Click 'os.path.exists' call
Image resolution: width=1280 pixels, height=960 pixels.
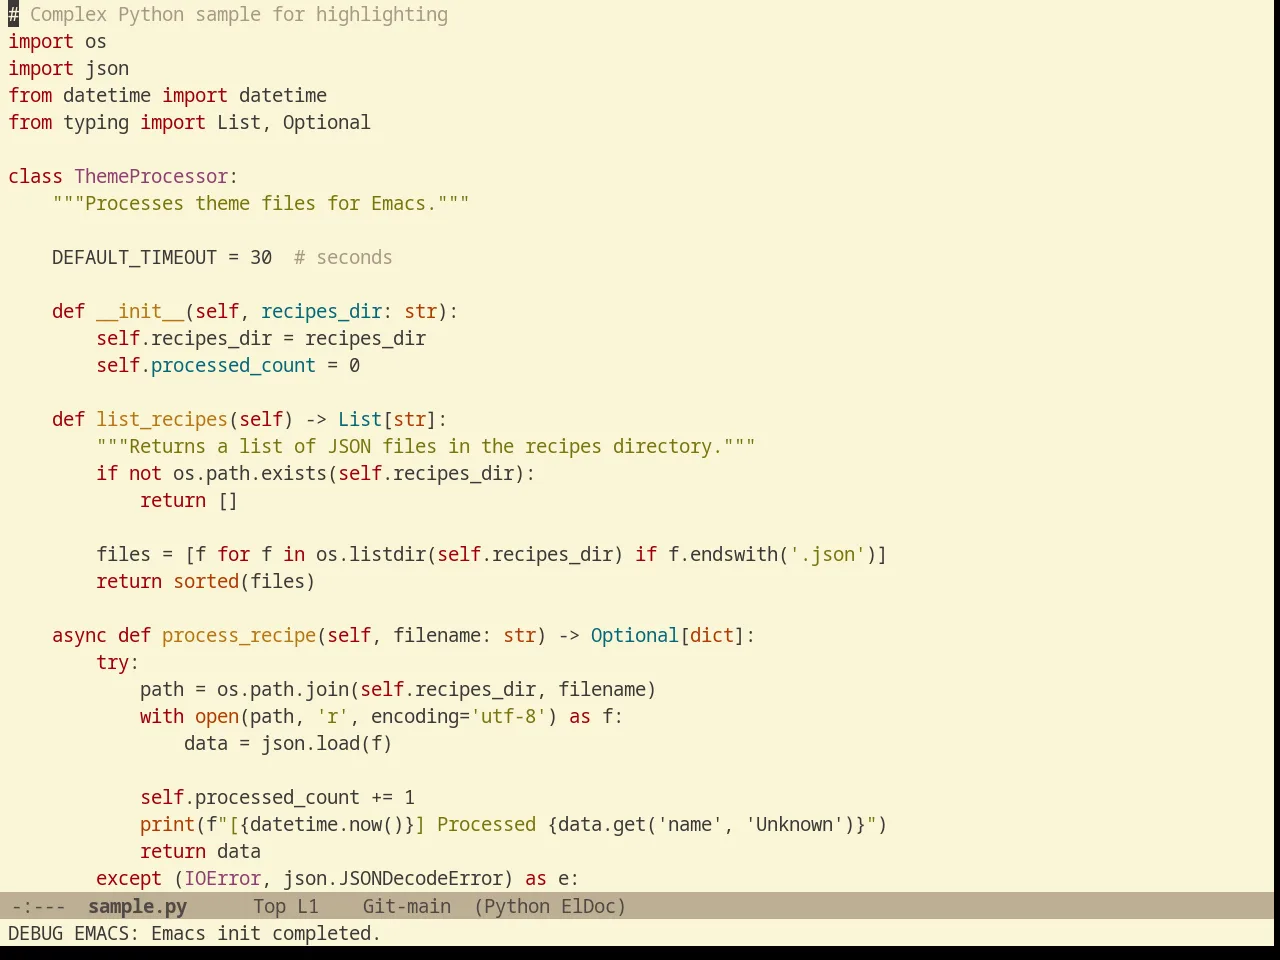pyautogui.click(x=249, y=473)
